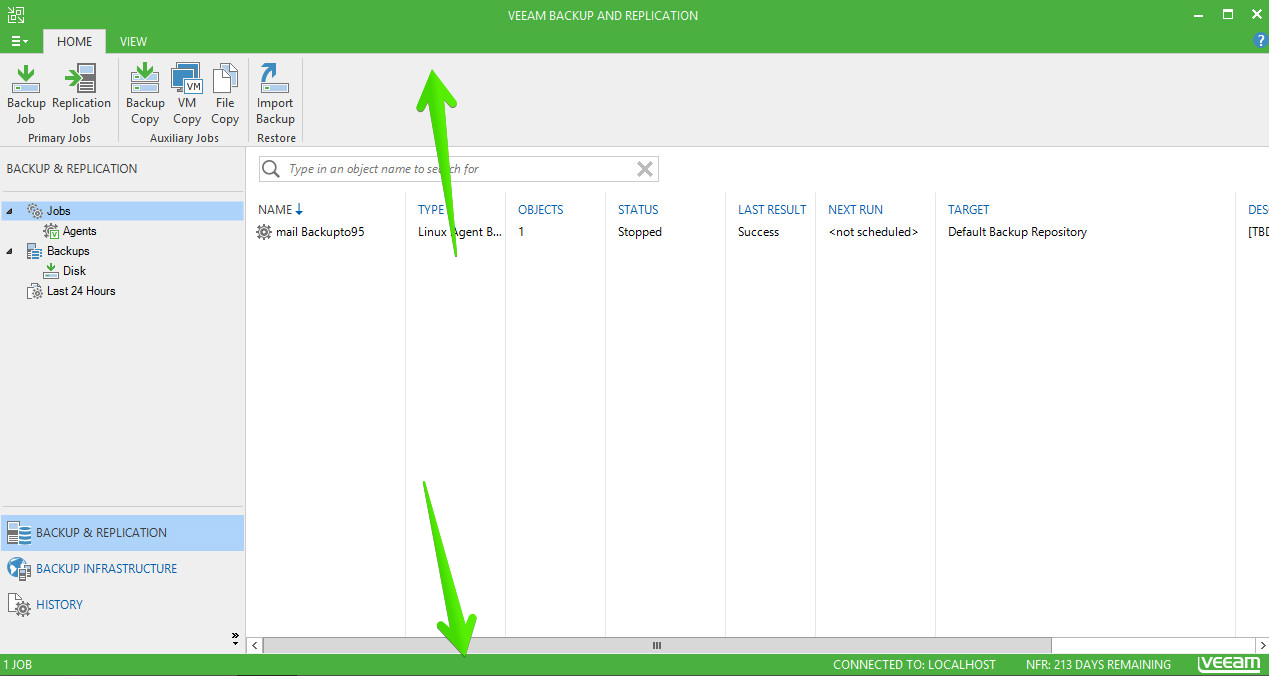Switch to the VIEW ribbon tab
The image size is (1269, 676).
pos(133,41)
